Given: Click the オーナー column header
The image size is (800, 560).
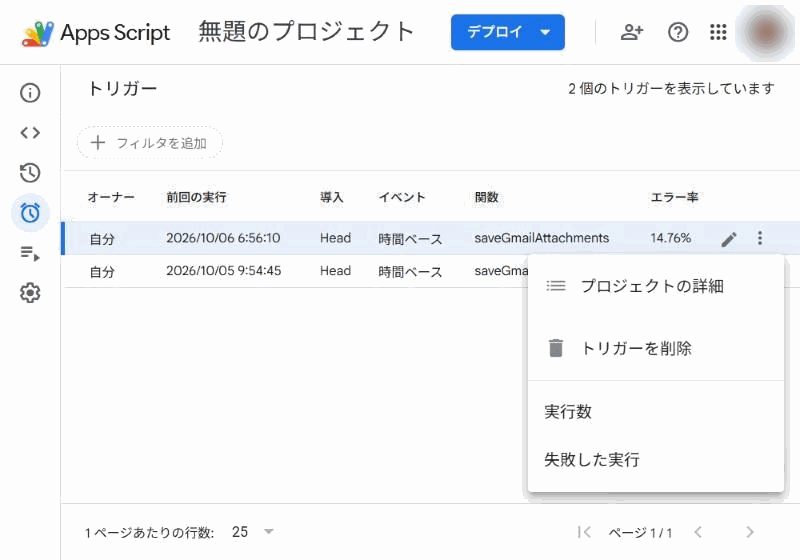Looking at the screenshot, I should 111,197.
